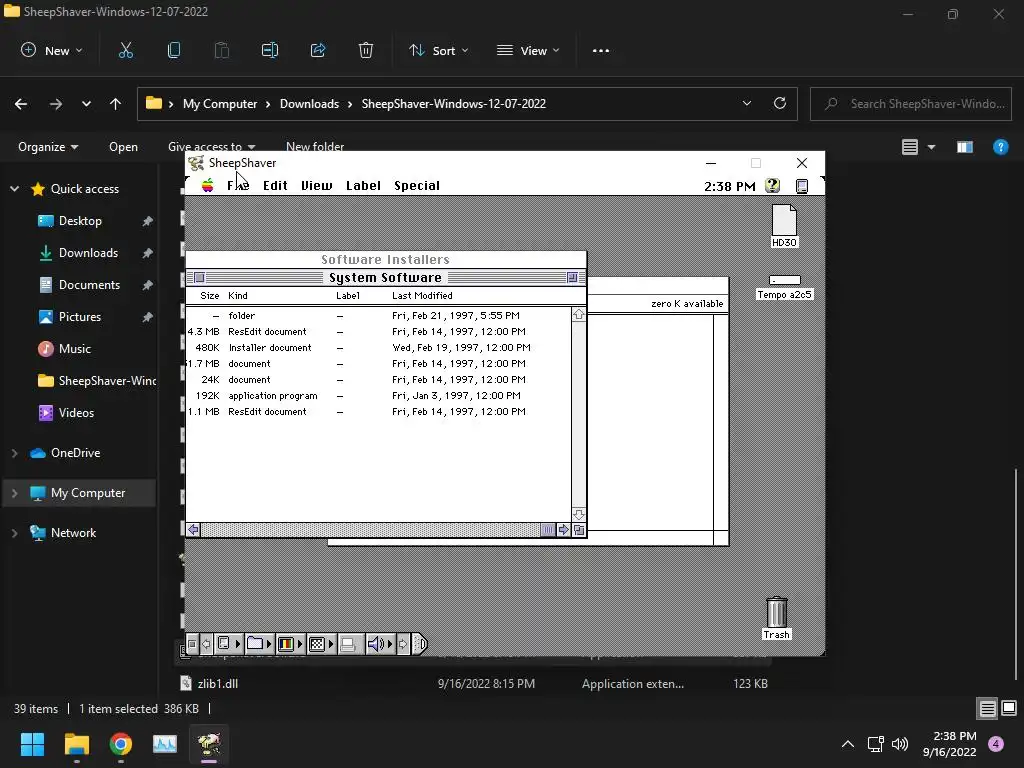Click the Control Strip scroll-right arrow

pyautogui.click(x=403, y=645)
